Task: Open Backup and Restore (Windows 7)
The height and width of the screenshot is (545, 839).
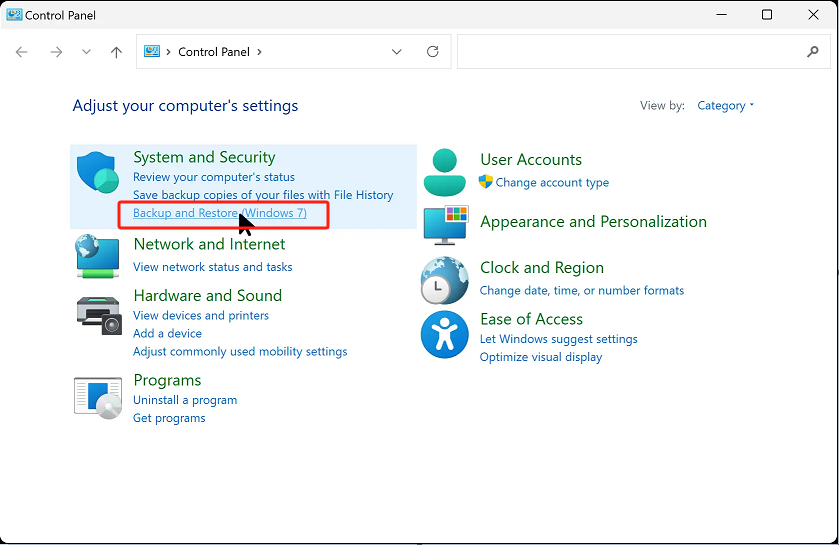Action: [219, 213]
